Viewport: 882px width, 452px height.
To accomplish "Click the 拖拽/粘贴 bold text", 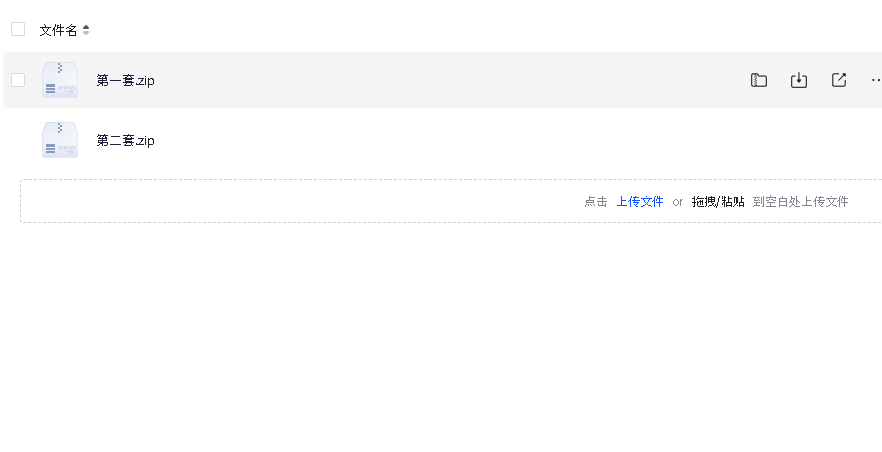I will click(718, 201).
